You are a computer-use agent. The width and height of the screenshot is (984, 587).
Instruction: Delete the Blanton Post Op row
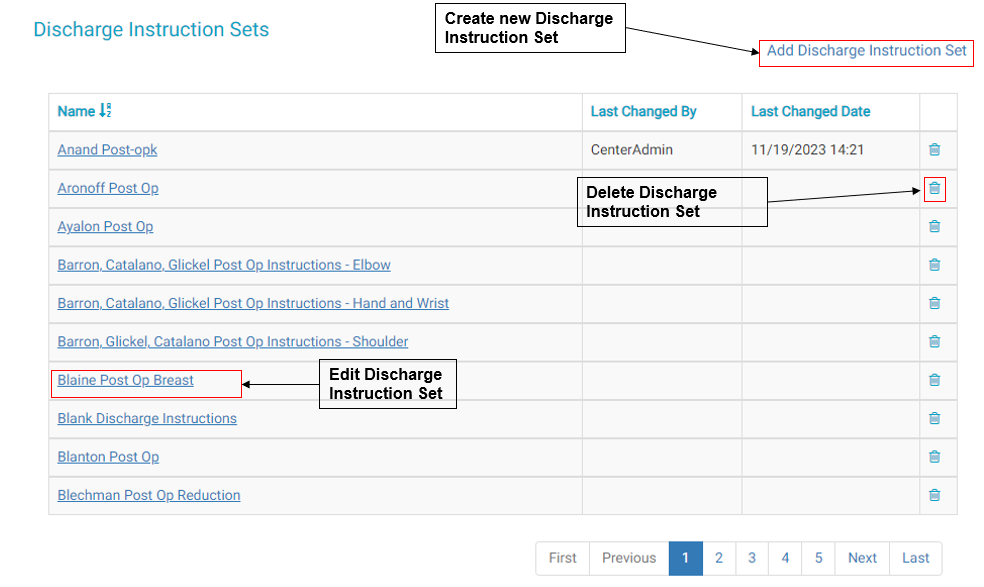pos(934,457)
